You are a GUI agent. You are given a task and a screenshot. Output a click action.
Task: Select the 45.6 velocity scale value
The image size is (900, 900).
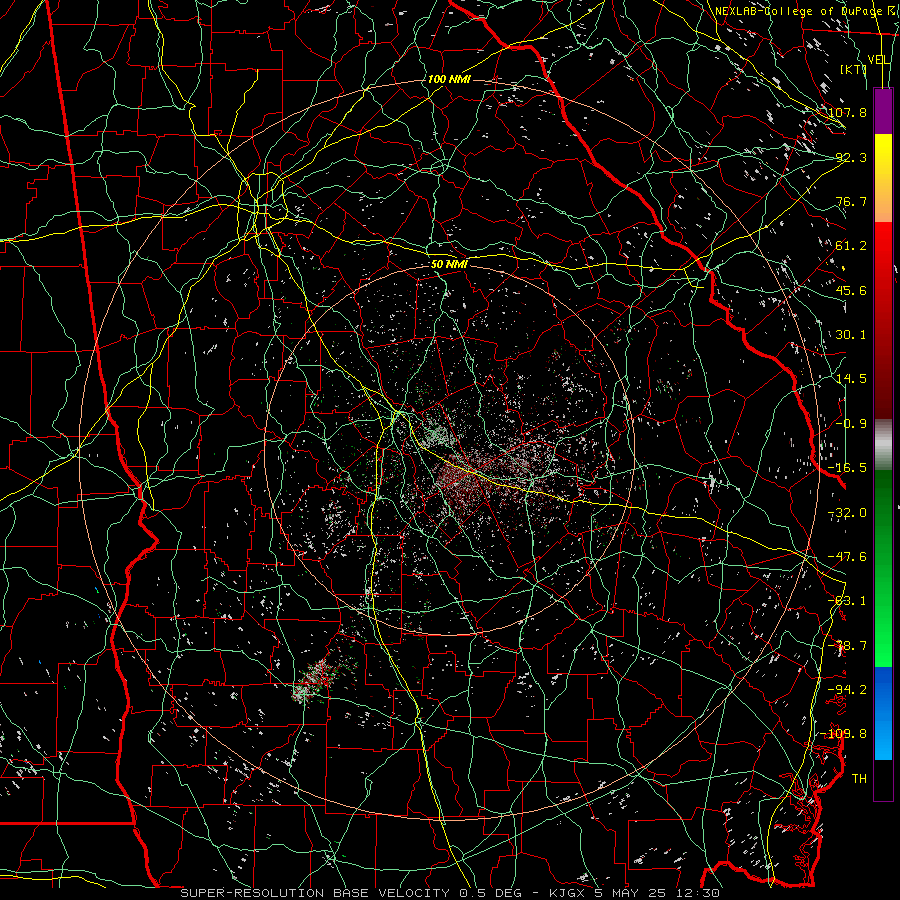tap(851, 290)
